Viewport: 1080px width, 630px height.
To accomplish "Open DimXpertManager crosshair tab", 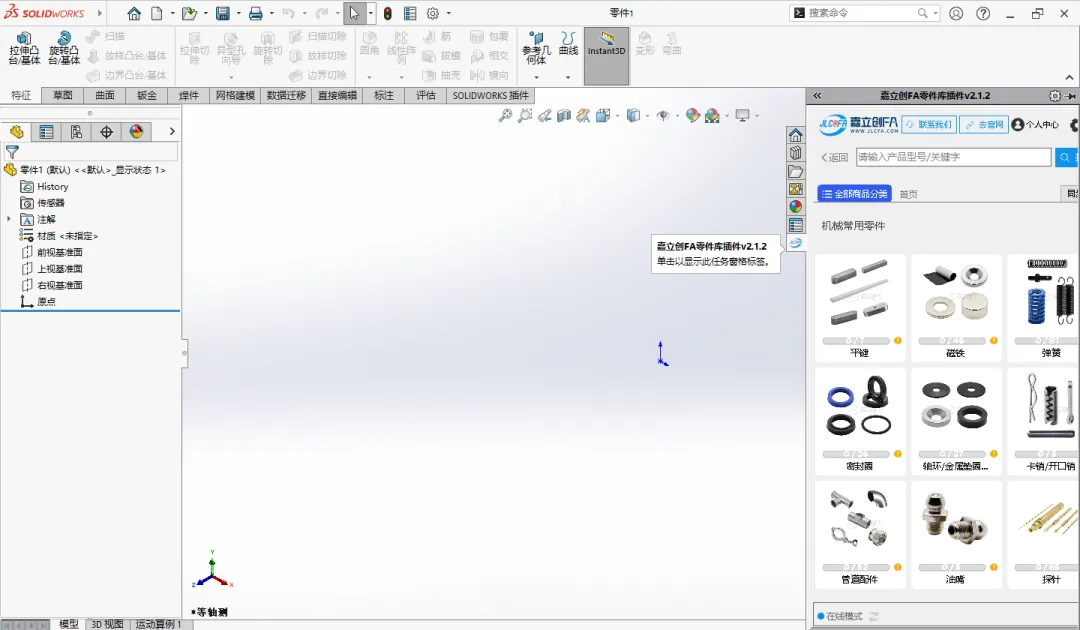I will click(x=106, y=132).
